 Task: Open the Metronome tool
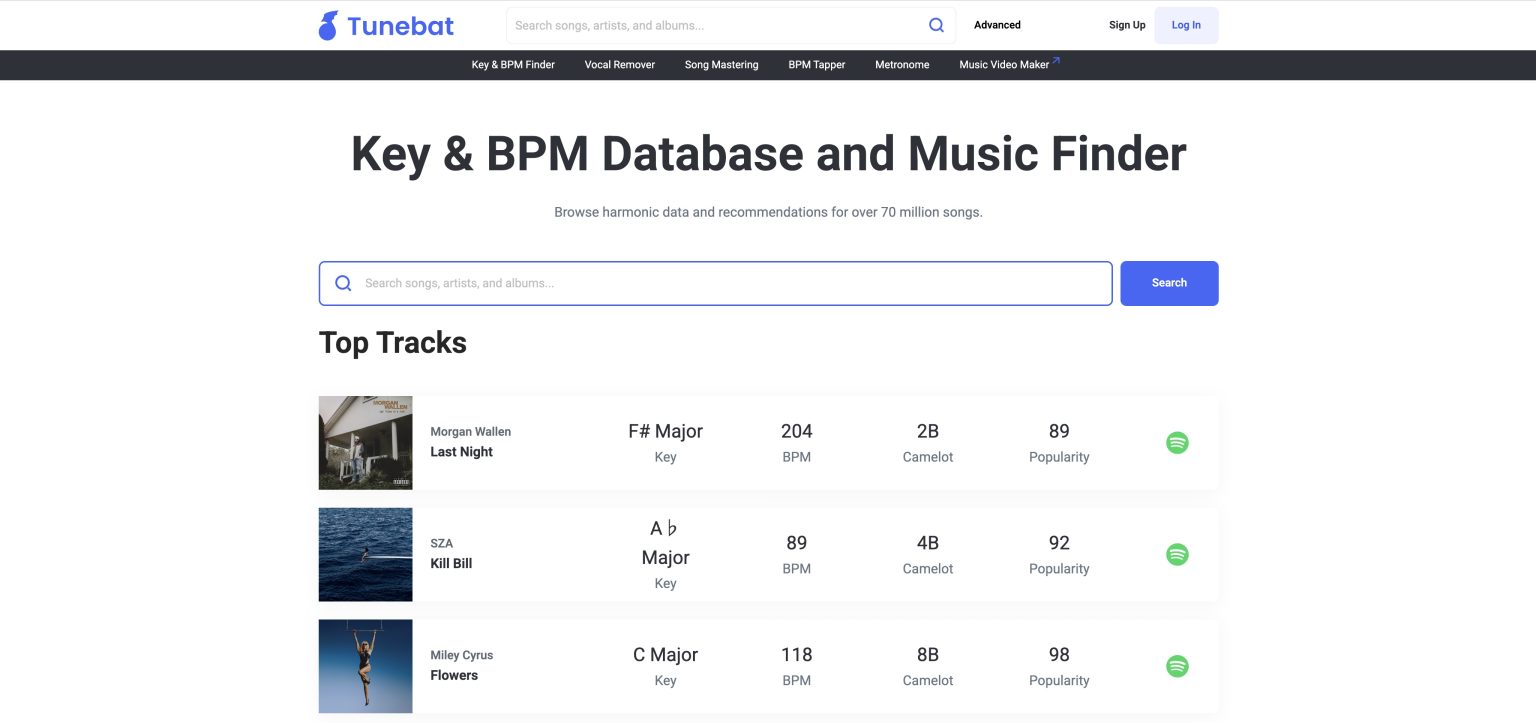click(x=901, y=64)
